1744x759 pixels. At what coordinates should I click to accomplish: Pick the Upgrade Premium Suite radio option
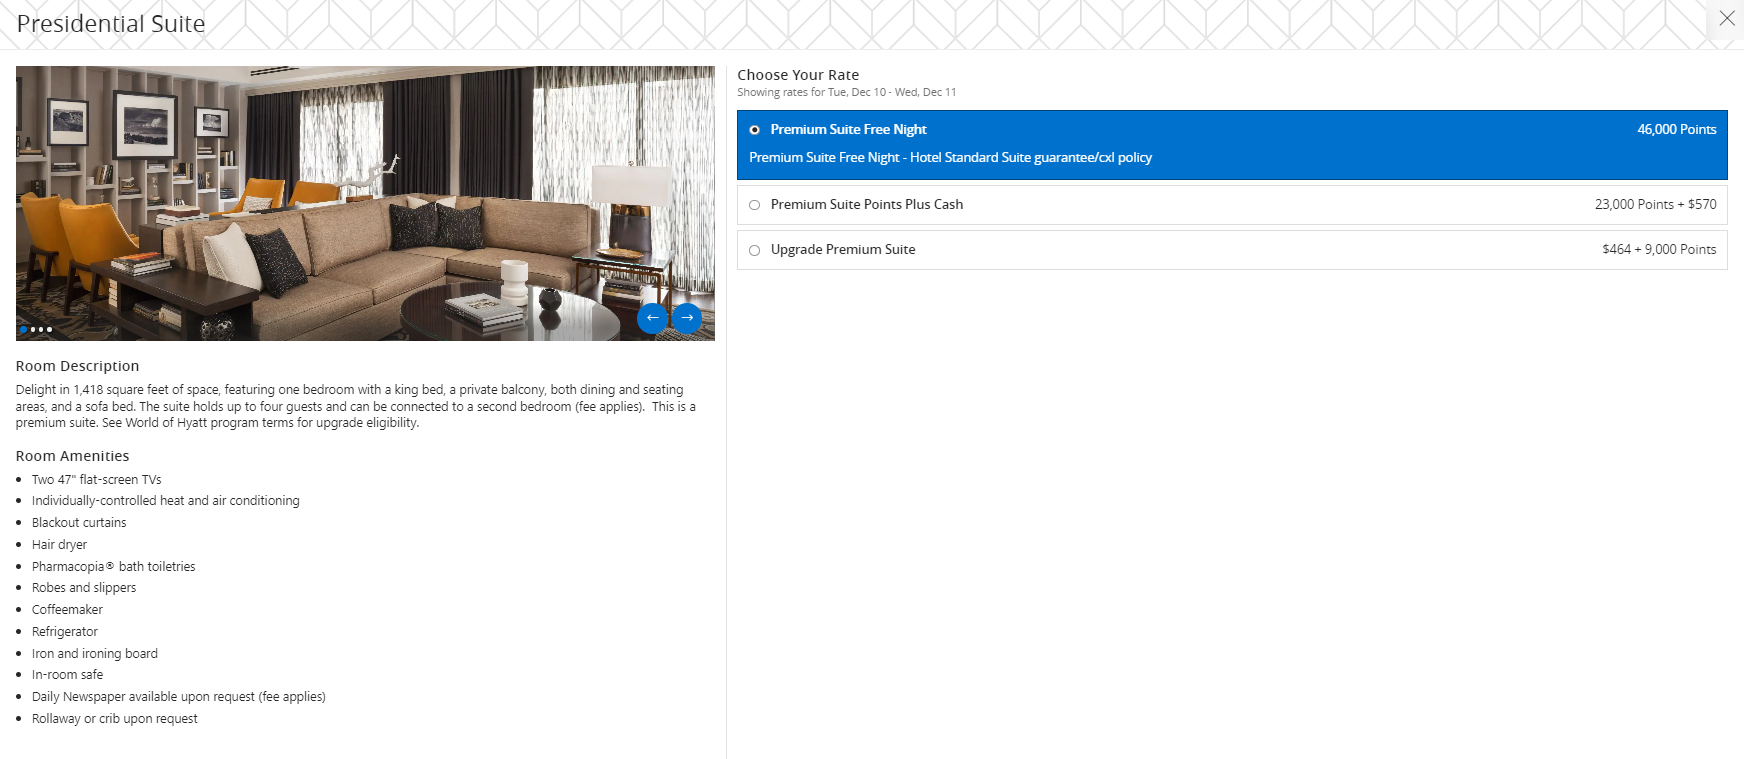[x=754, y=250]
